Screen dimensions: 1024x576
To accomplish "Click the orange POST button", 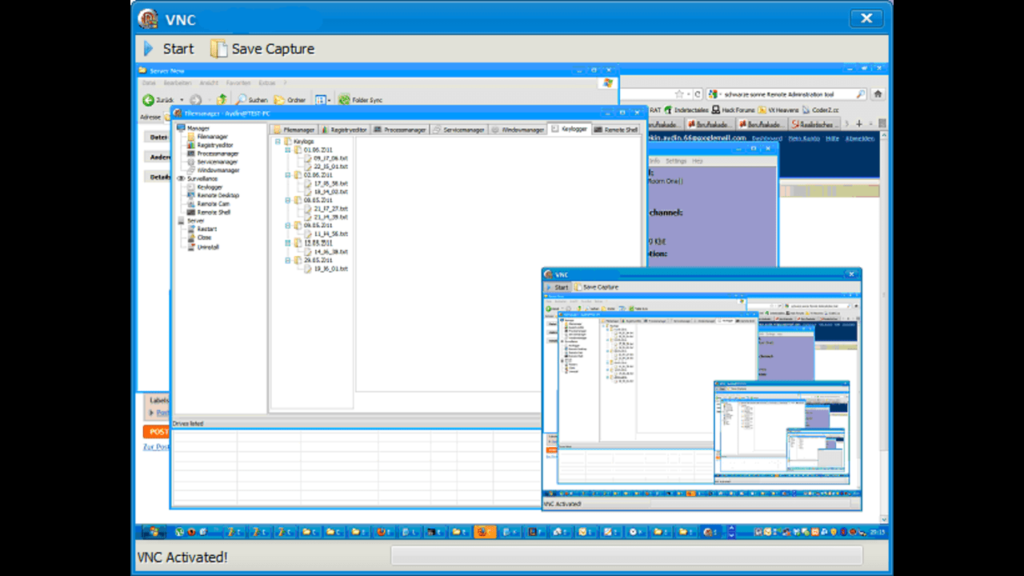I will pyautogui.click(x=156, y=432).
